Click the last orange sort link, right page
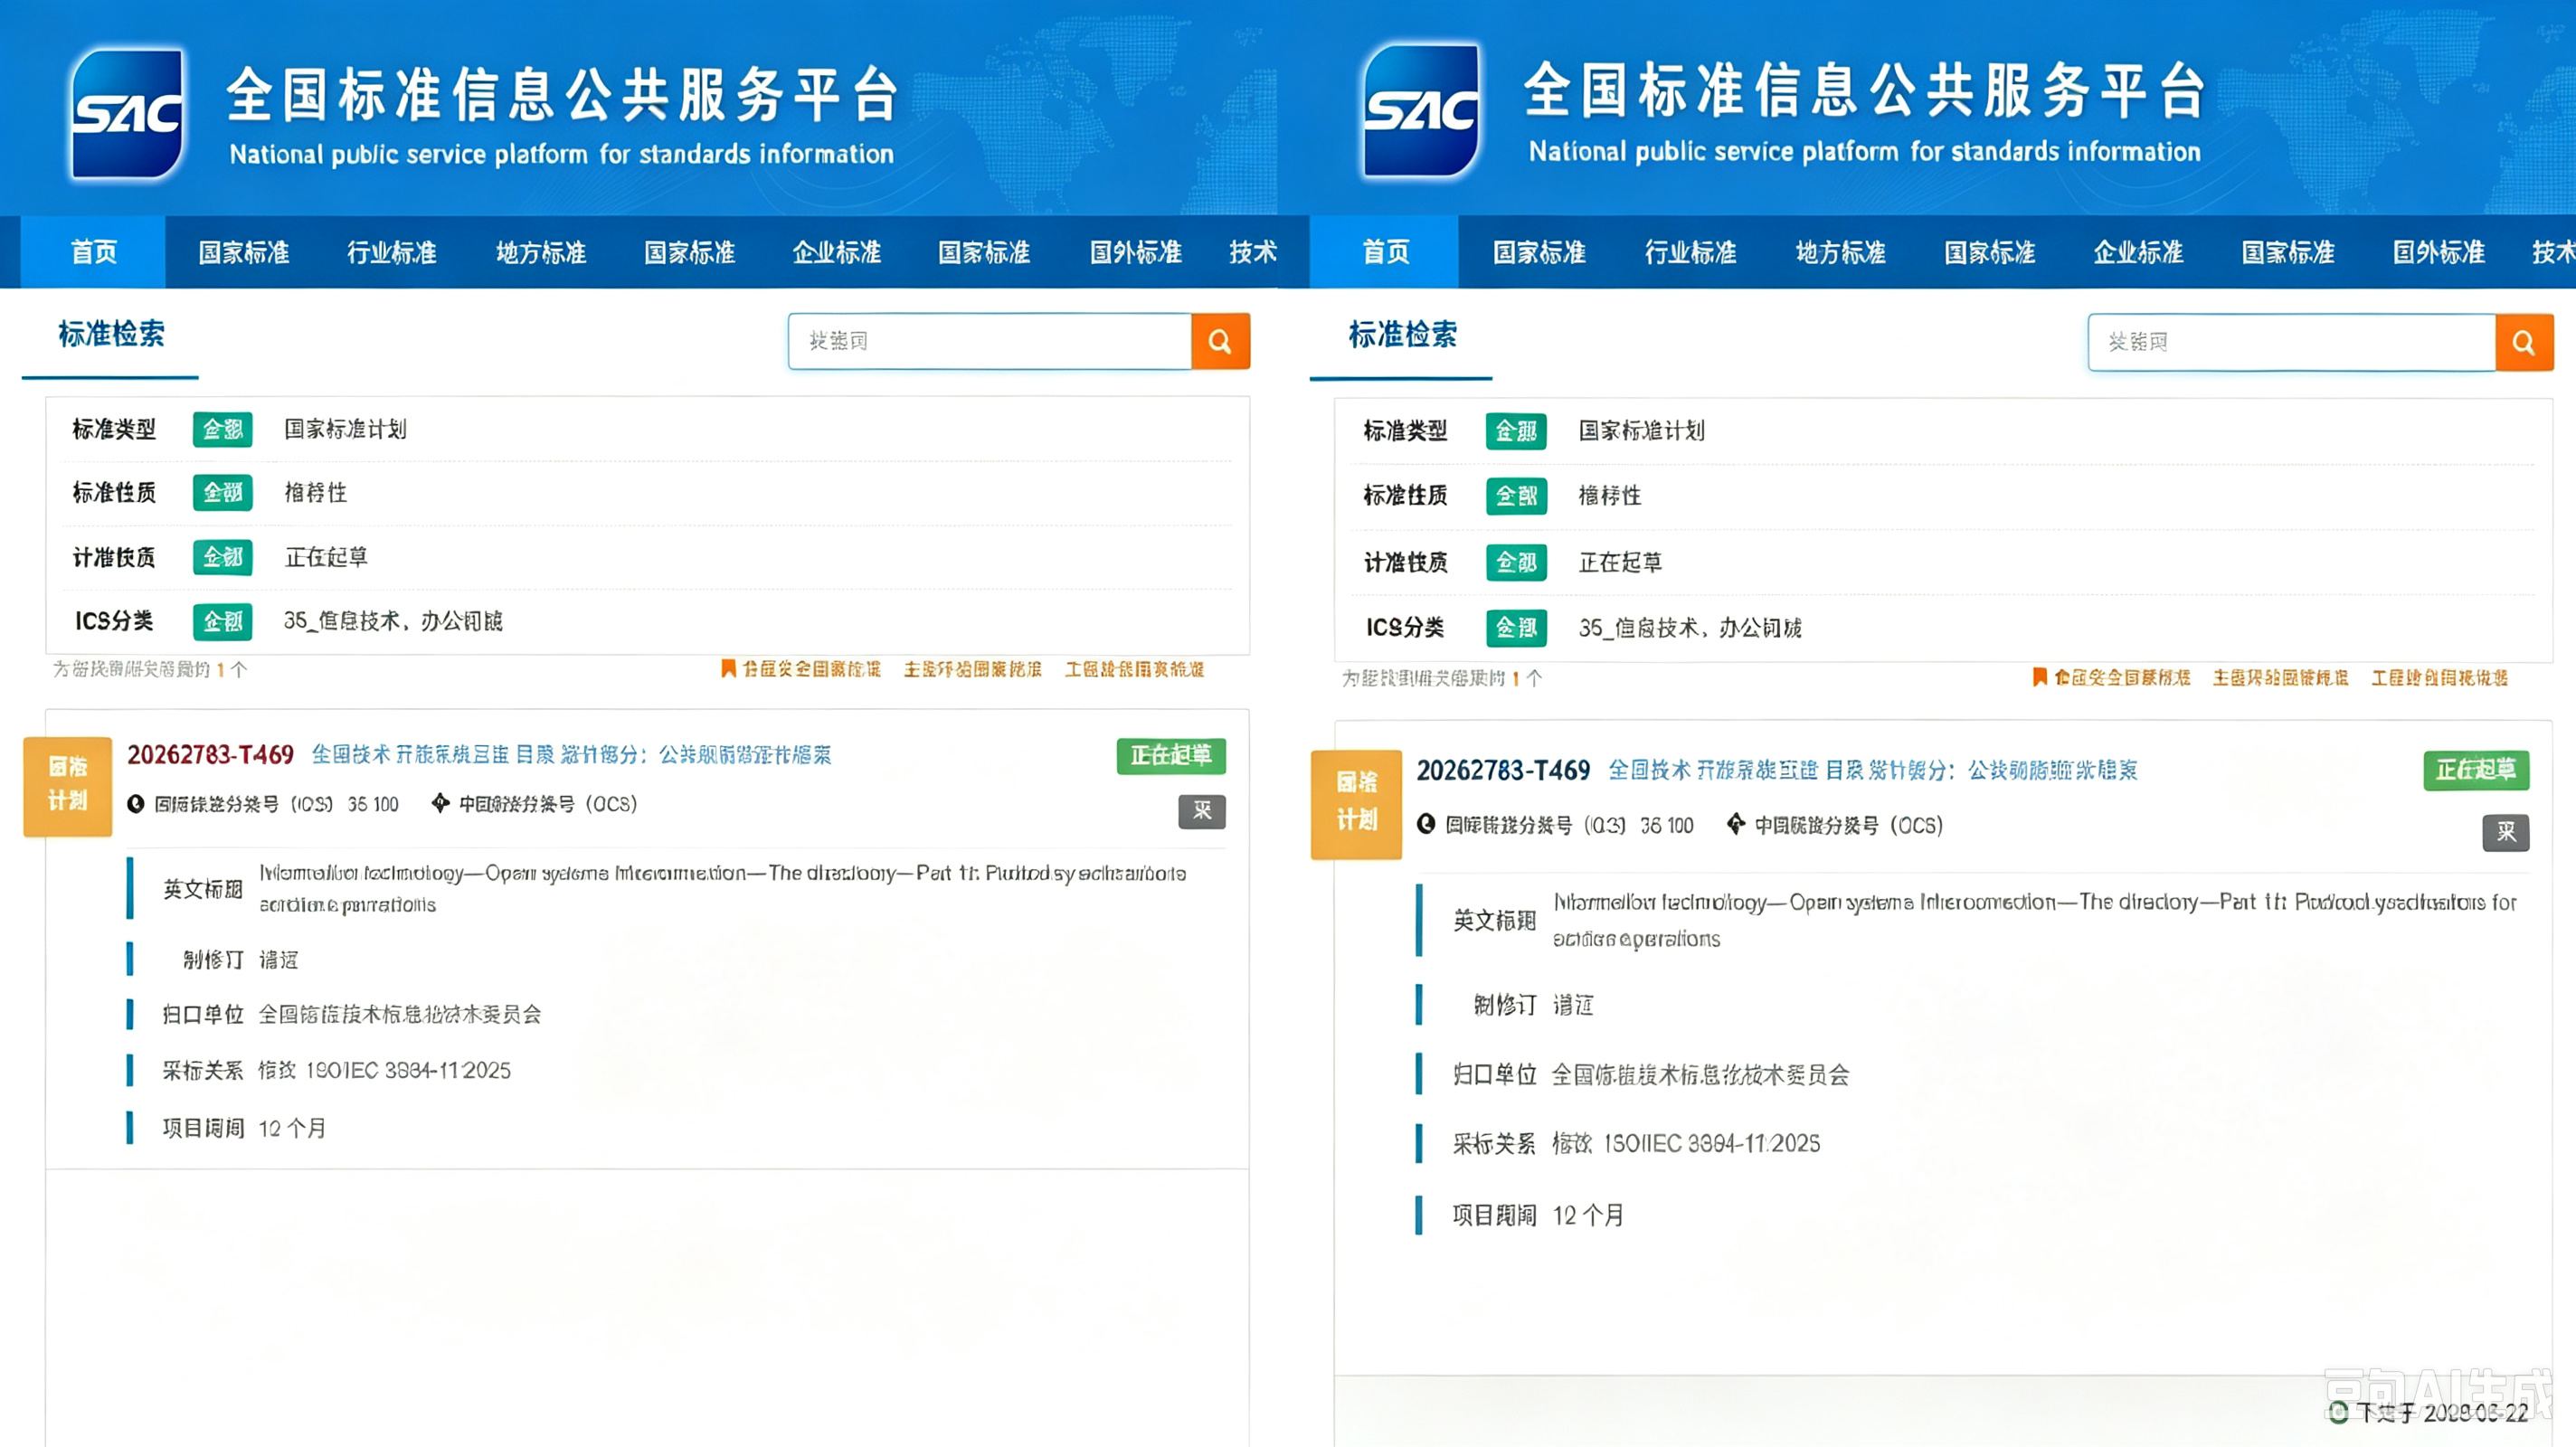 click(x=2439, y=678)
